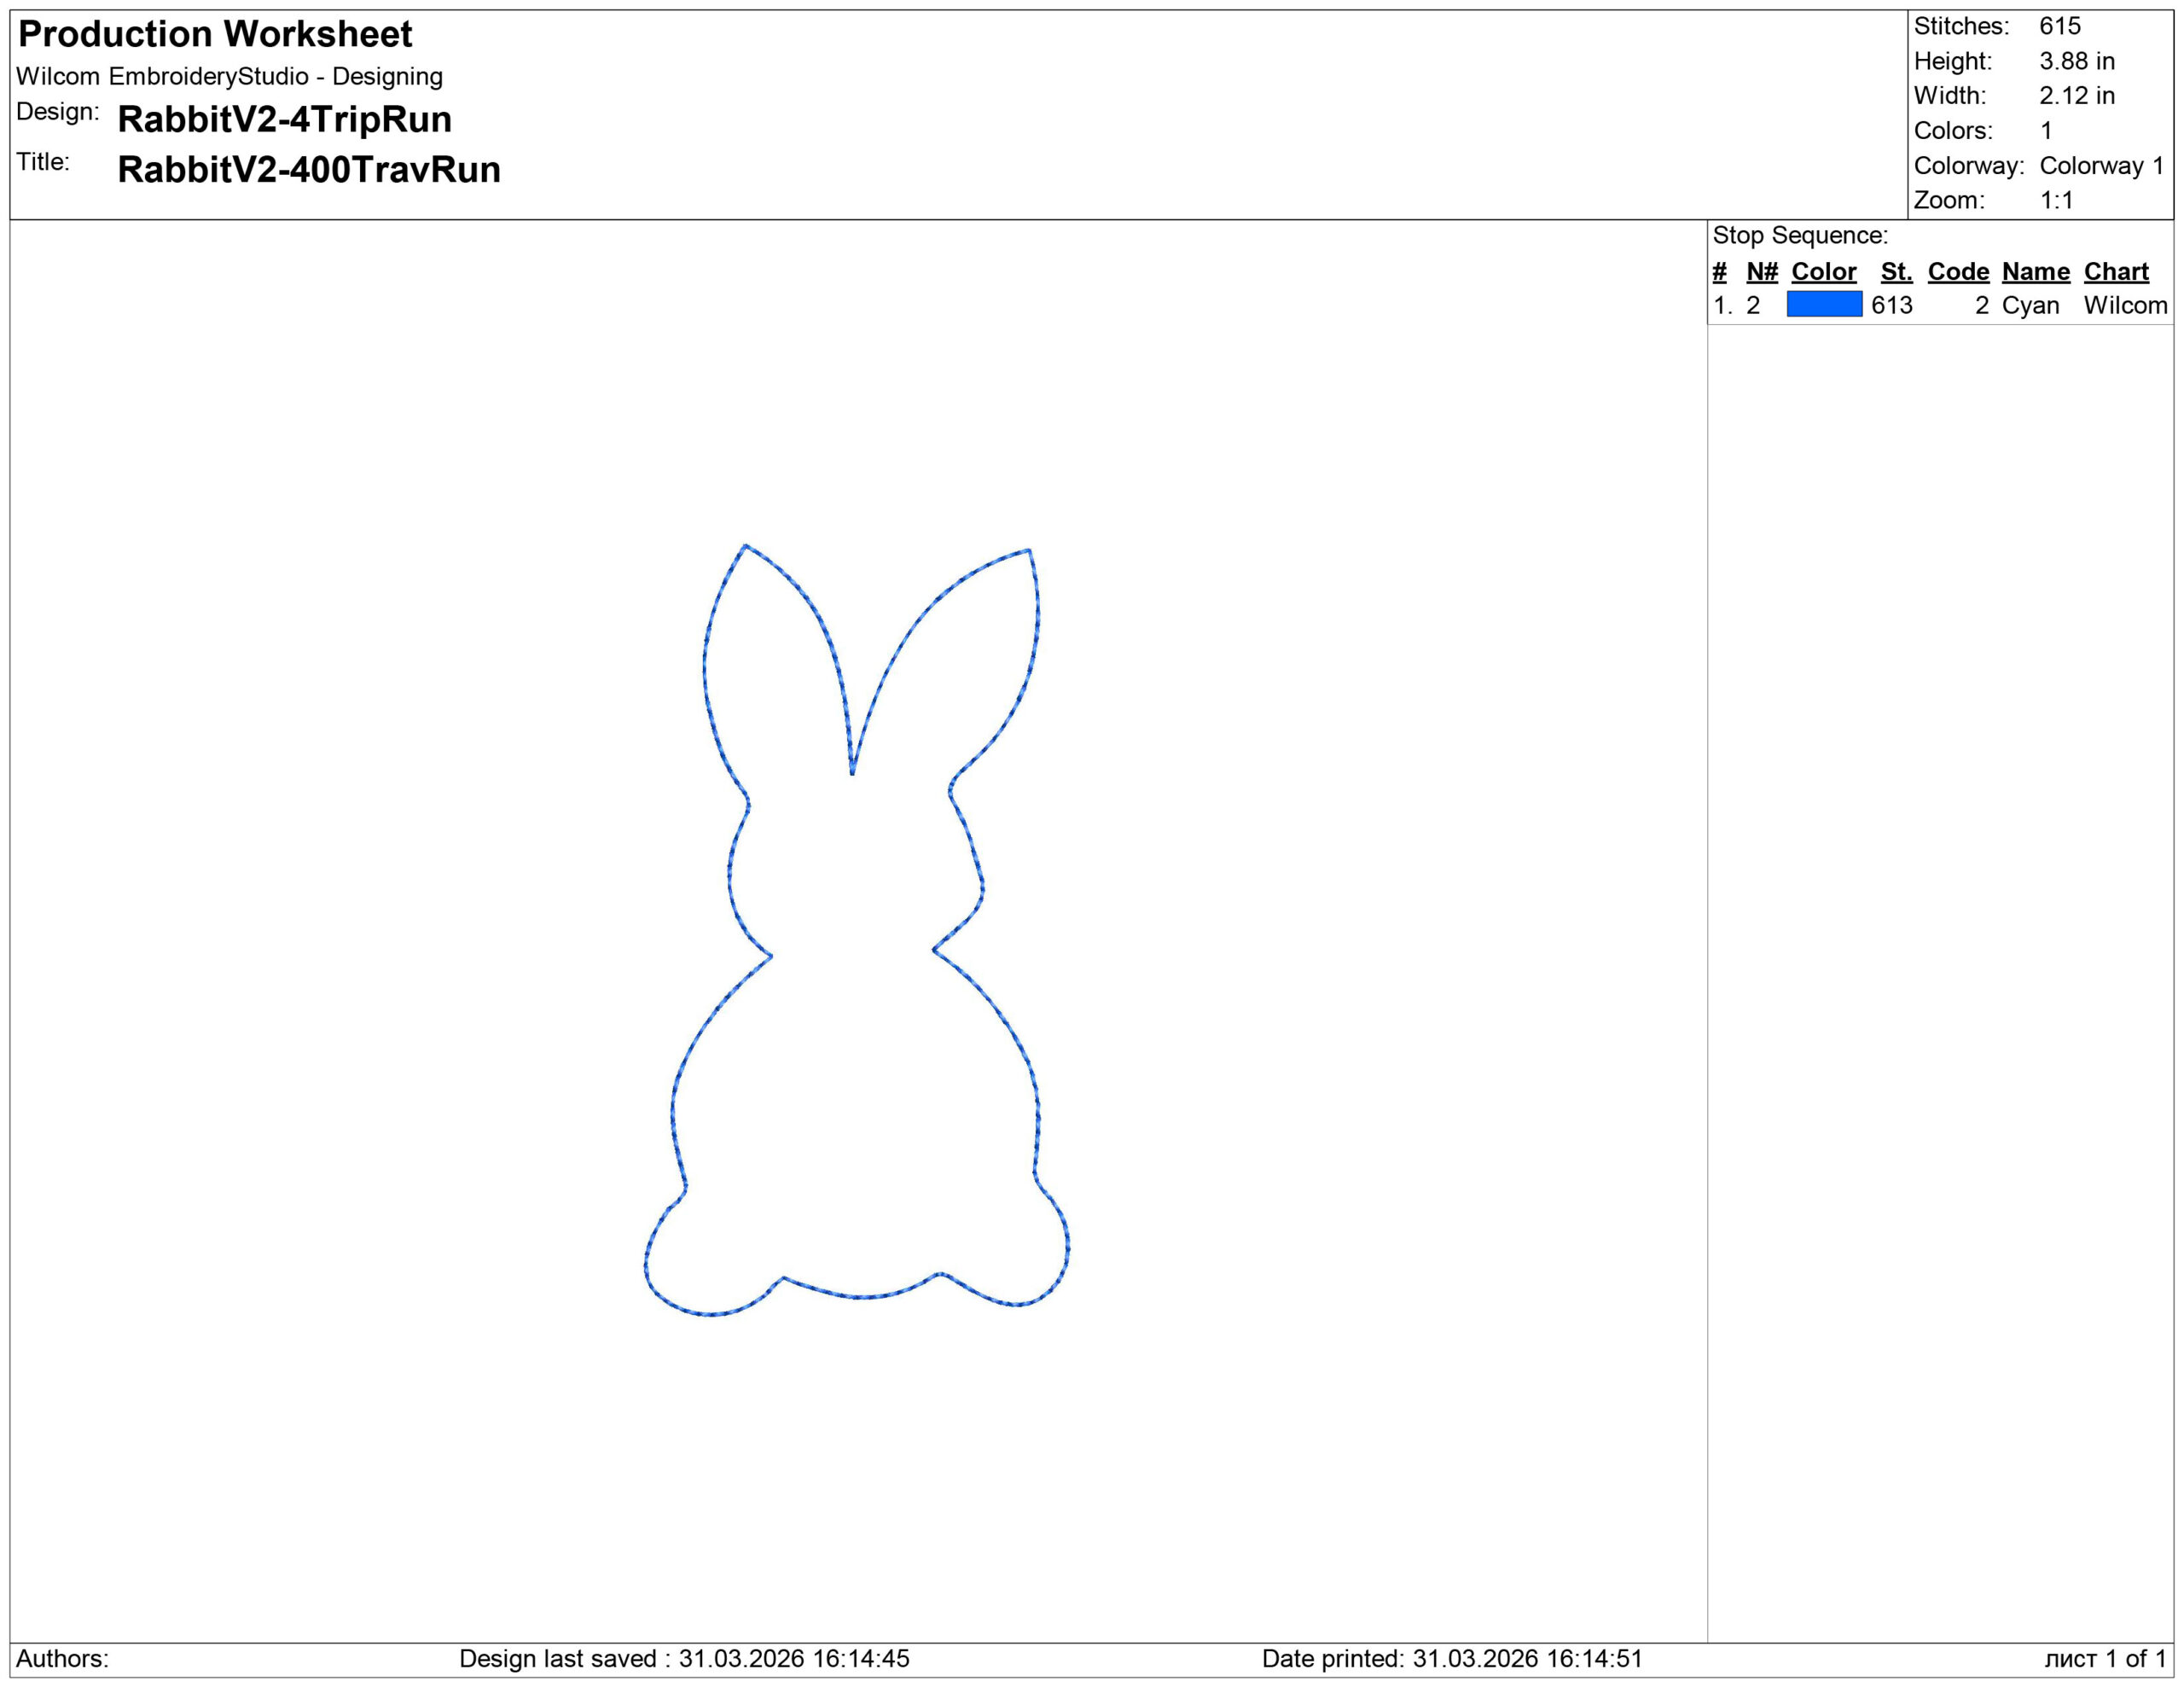Sort the stop sequence by Code column
Screen dimensions: 2184x1681
coord(1957,271)
